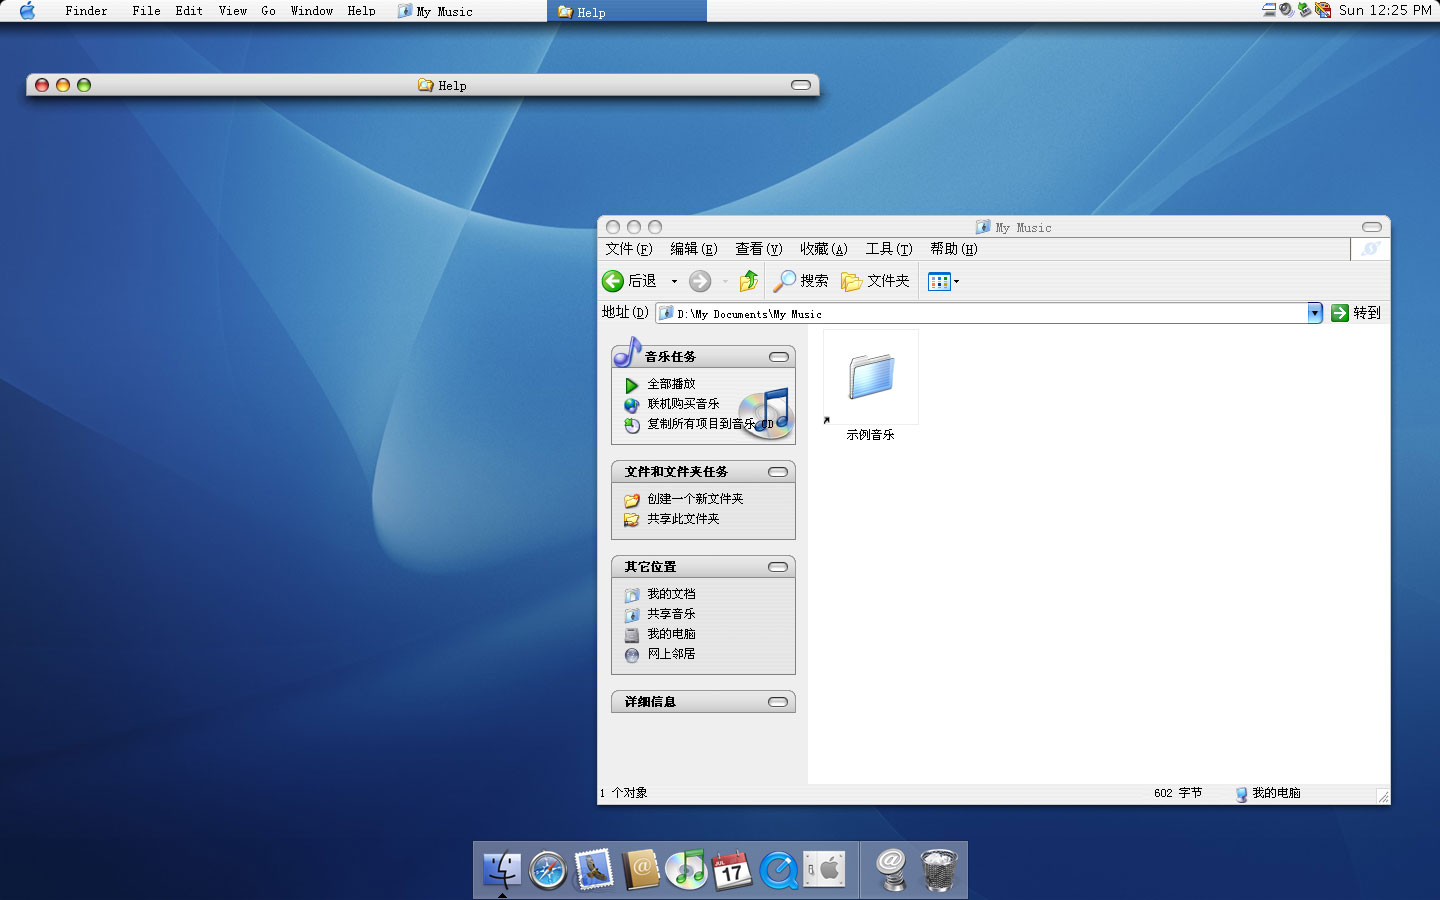Open the Trash in the dock
Image resolution: width=1440 pixels, height=900 pixels.
(x=938, y=870)
